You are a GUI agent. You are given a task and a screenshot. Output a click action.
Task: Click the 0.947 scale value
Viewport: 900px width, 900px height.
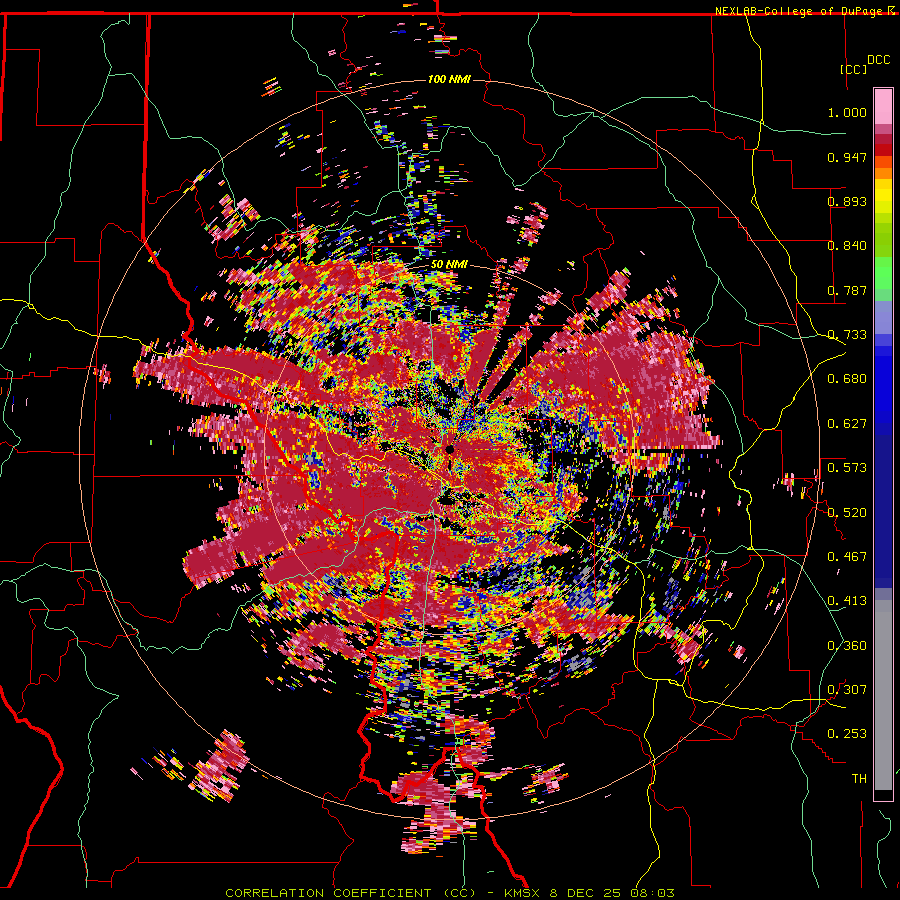coord(847,157)
